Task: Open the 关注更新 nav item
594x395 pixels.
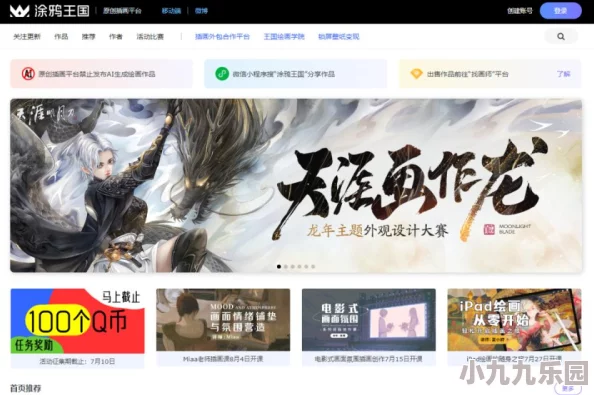Action: click(x=27, y=37)
